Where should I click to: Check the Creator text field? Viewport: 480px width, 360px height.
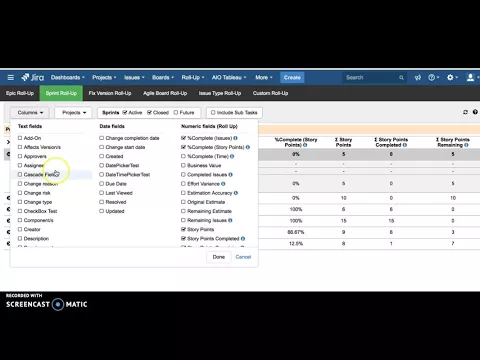coord(20,229)
